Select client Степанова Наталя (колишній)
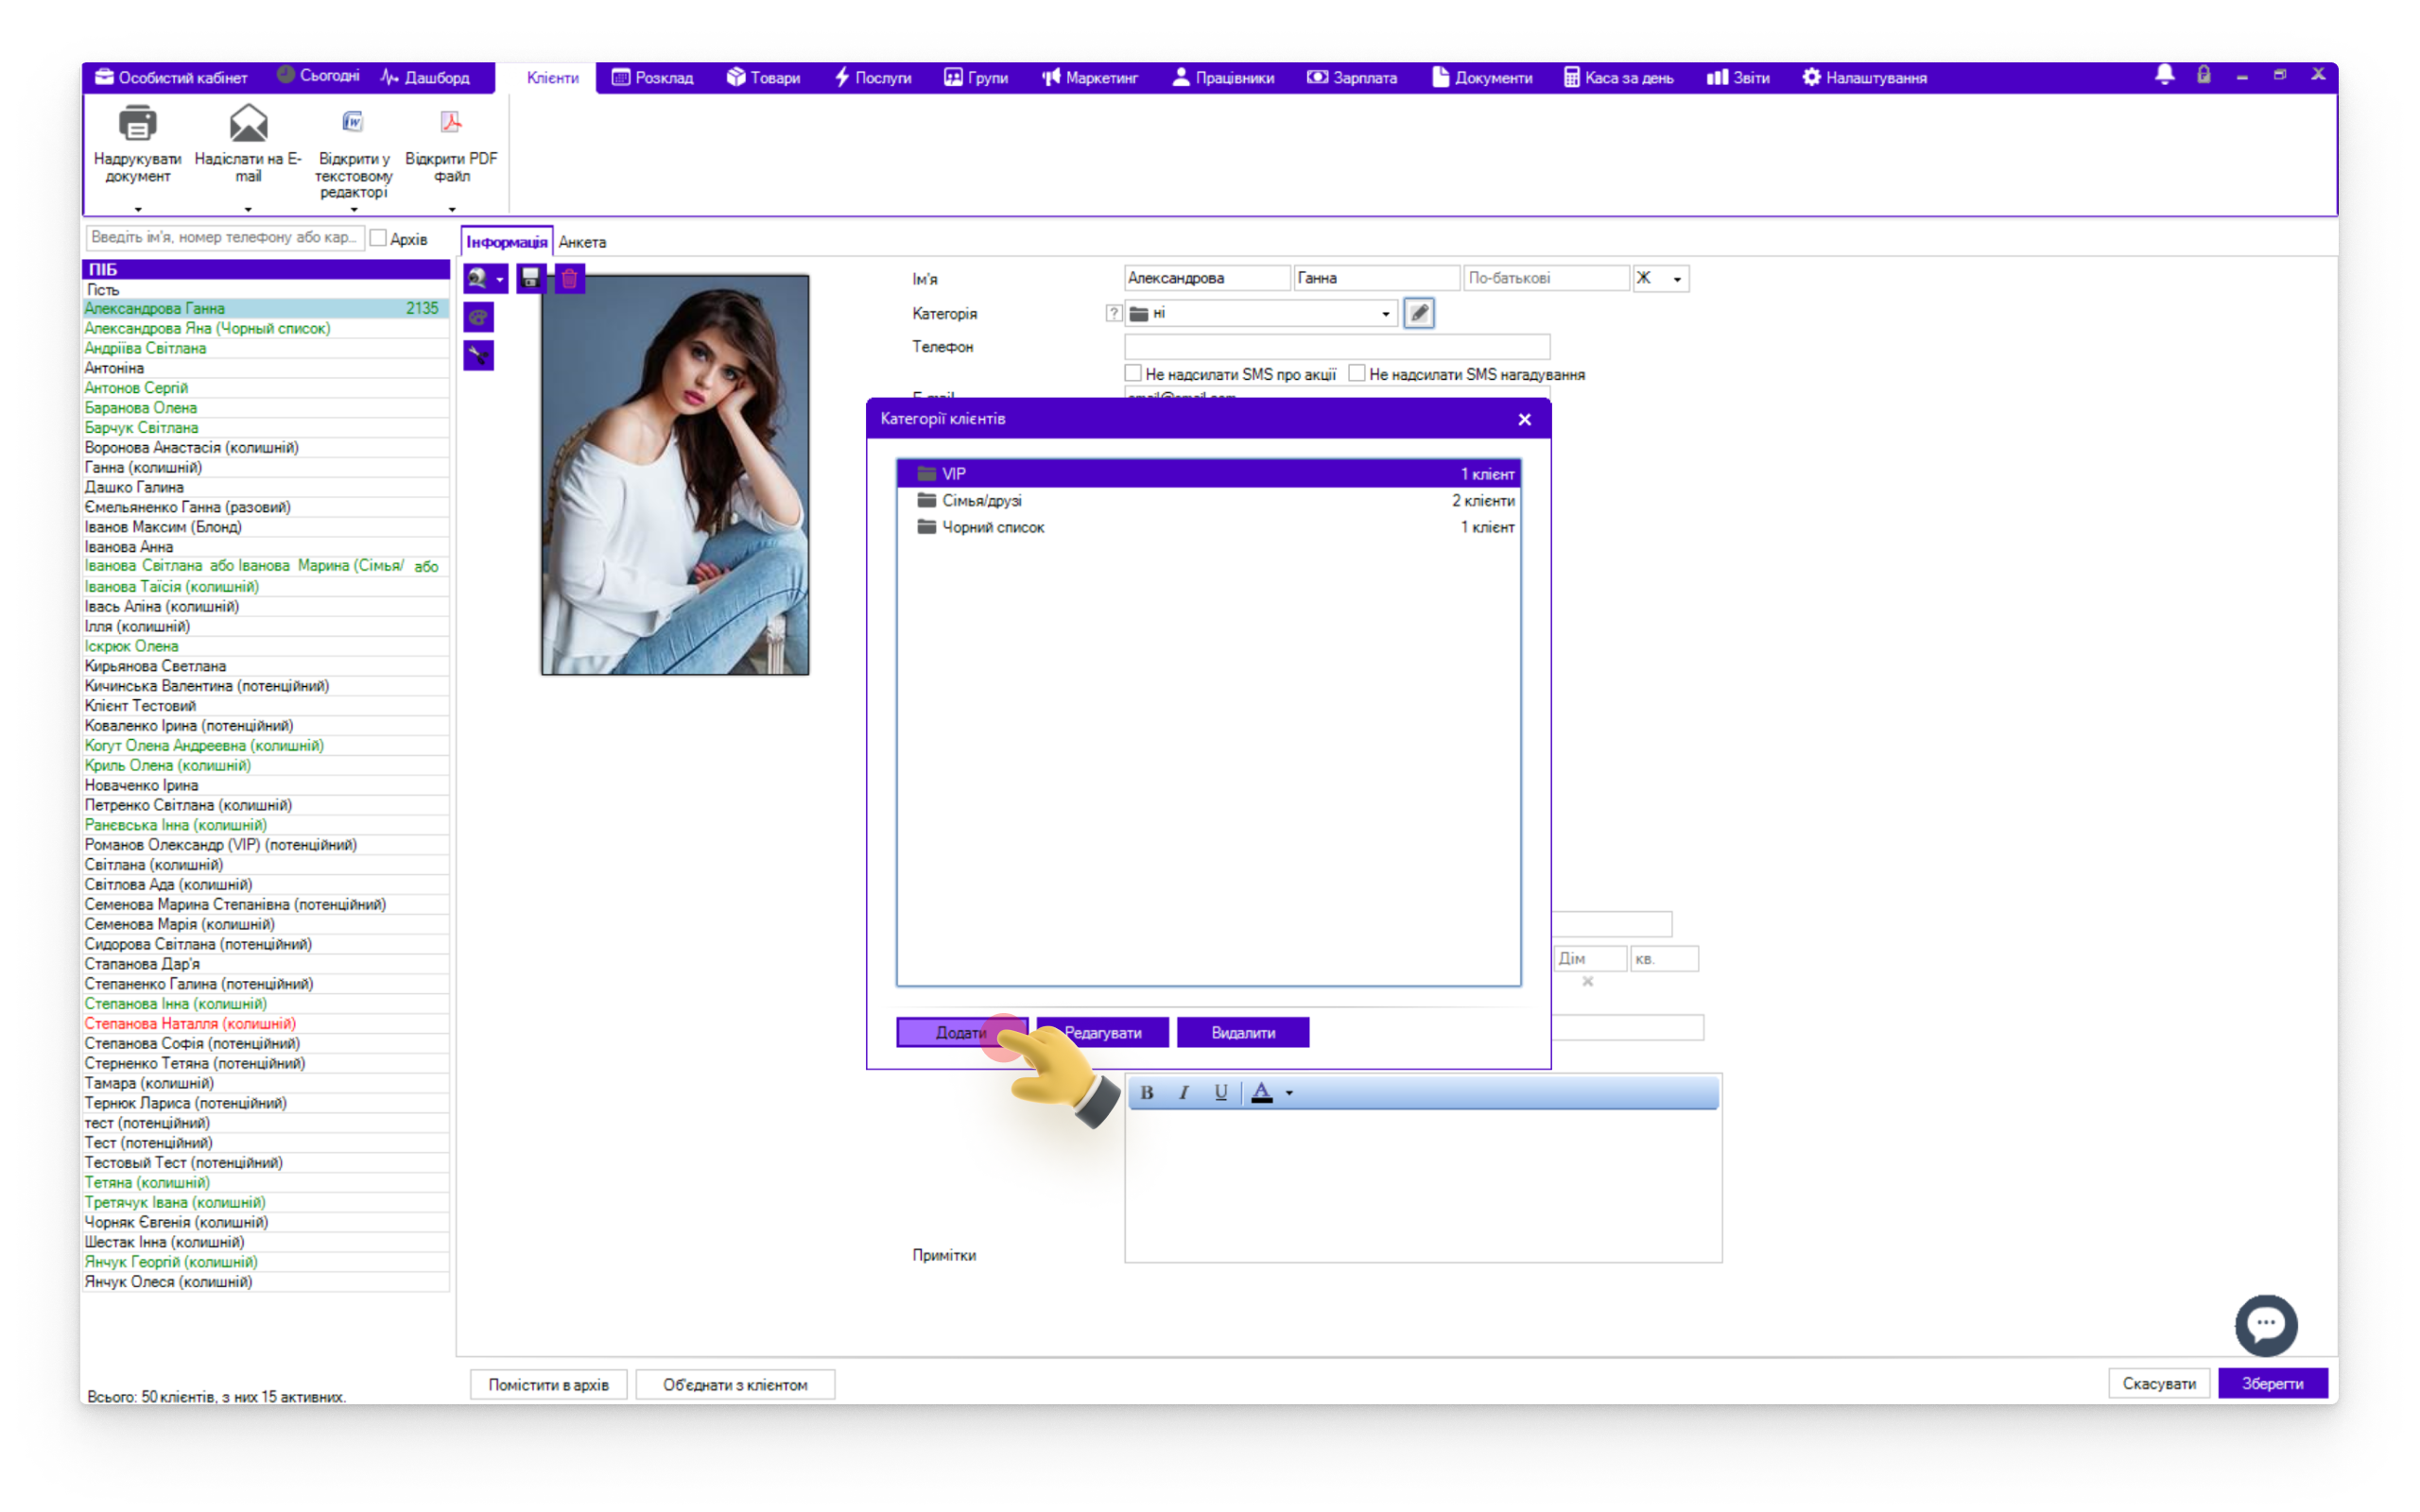Screen dimensions: 2420x1512 pos(265,1023)
